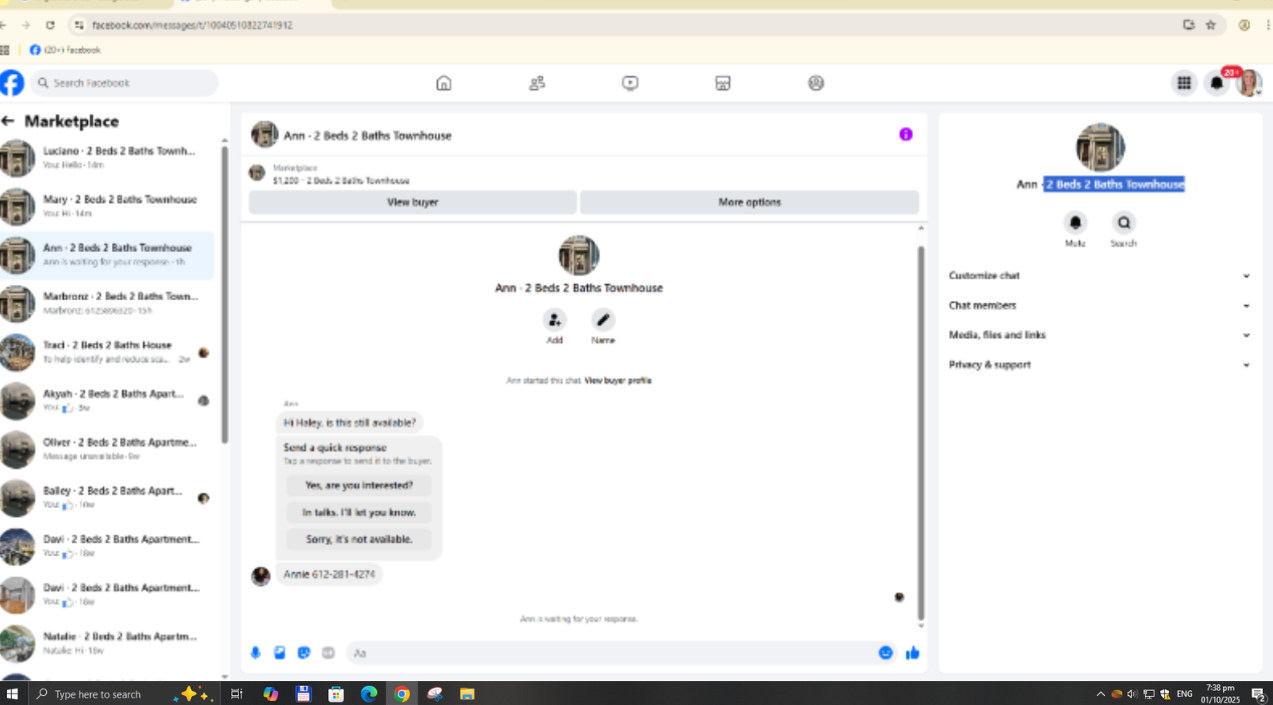1273x705 pixels.
Task: Open File Explorer from the taskbar
Action: coord(467,694)
